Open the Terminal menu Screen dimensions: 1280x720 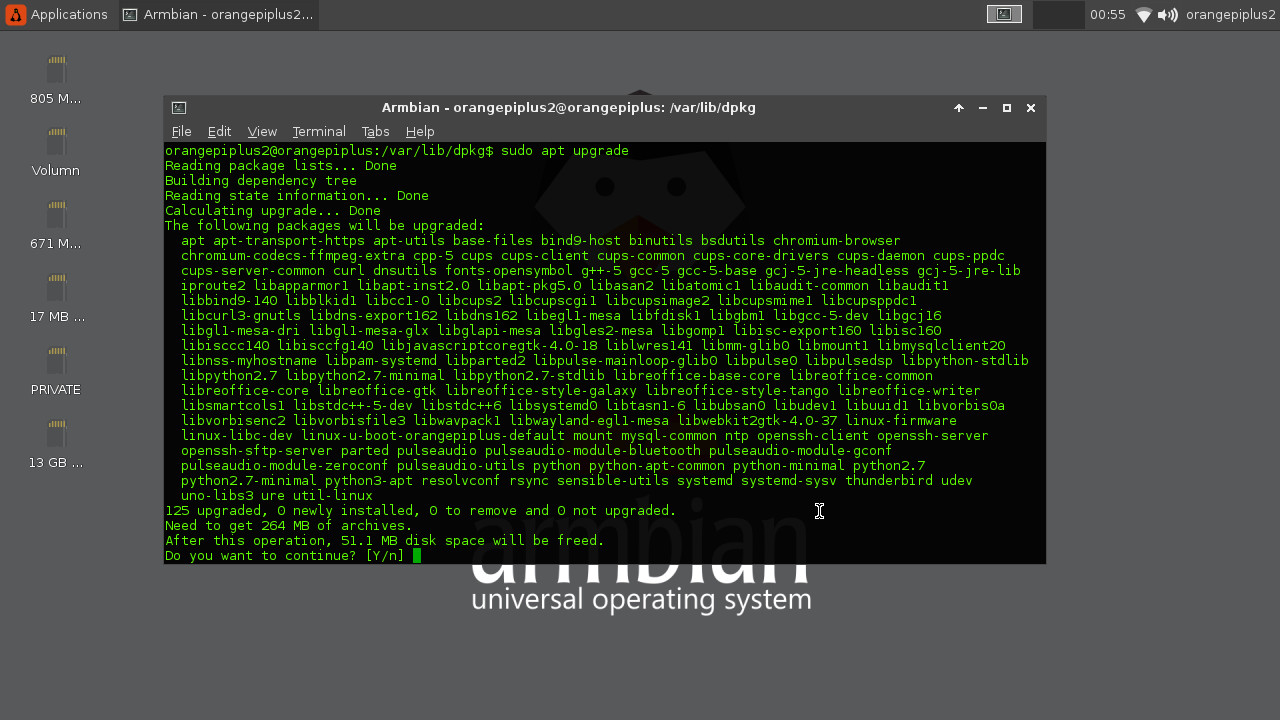coord(319,132)
